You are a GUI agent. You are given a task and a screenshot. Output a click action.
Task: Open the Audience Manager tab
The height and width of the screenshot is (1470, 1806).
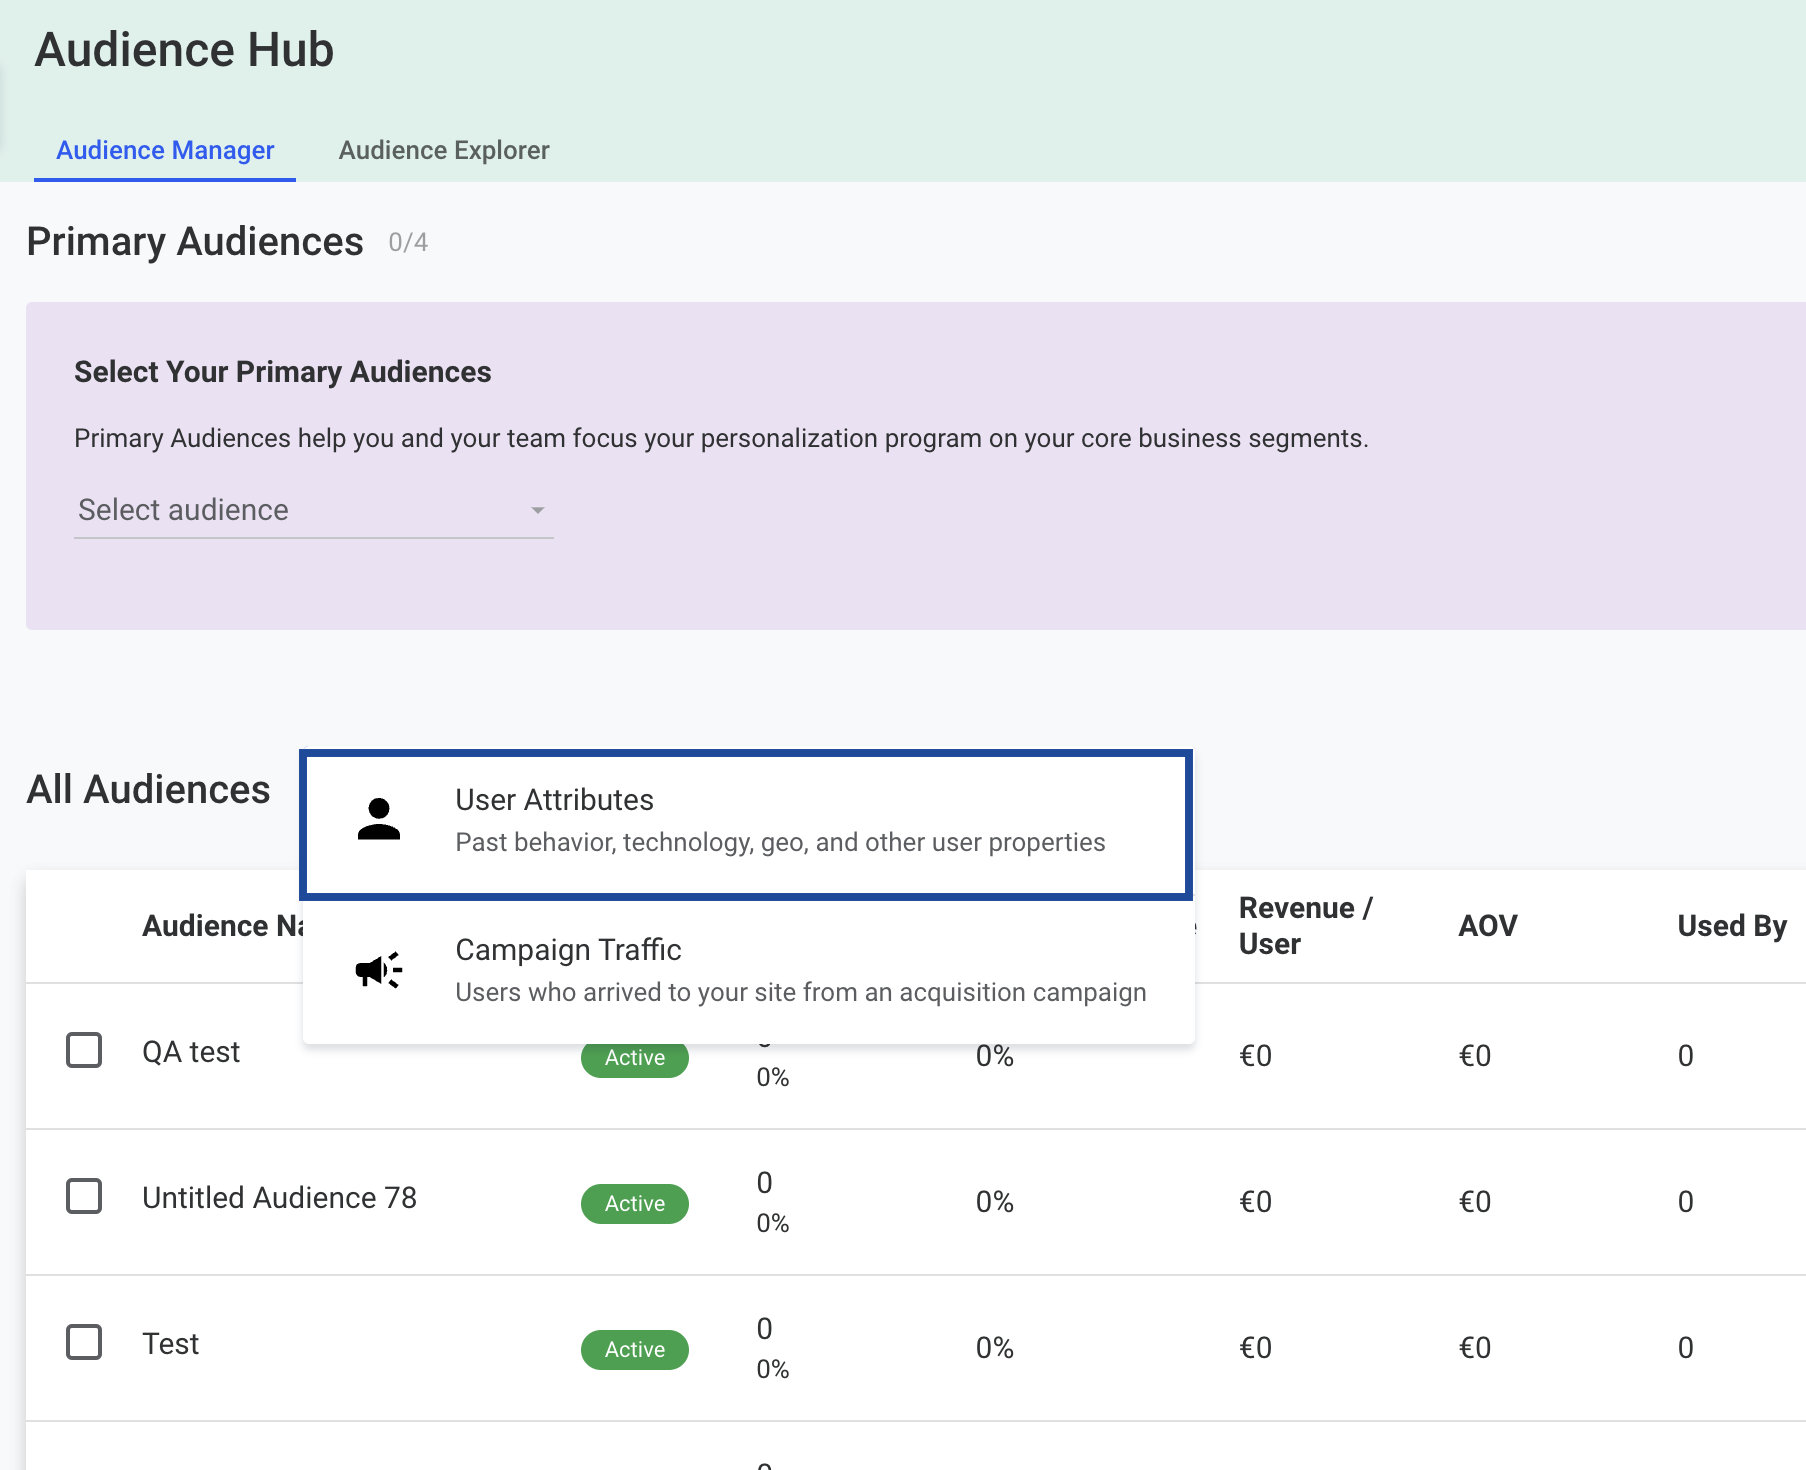pyautogui.click(x=165, y=150)
